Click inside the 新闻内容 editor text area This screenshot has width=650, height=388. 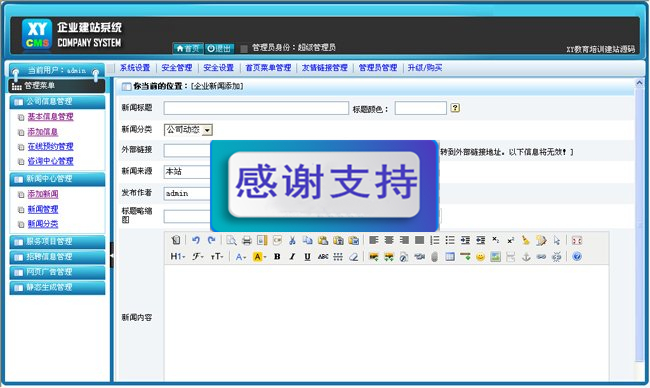click(x=386, y=323)
